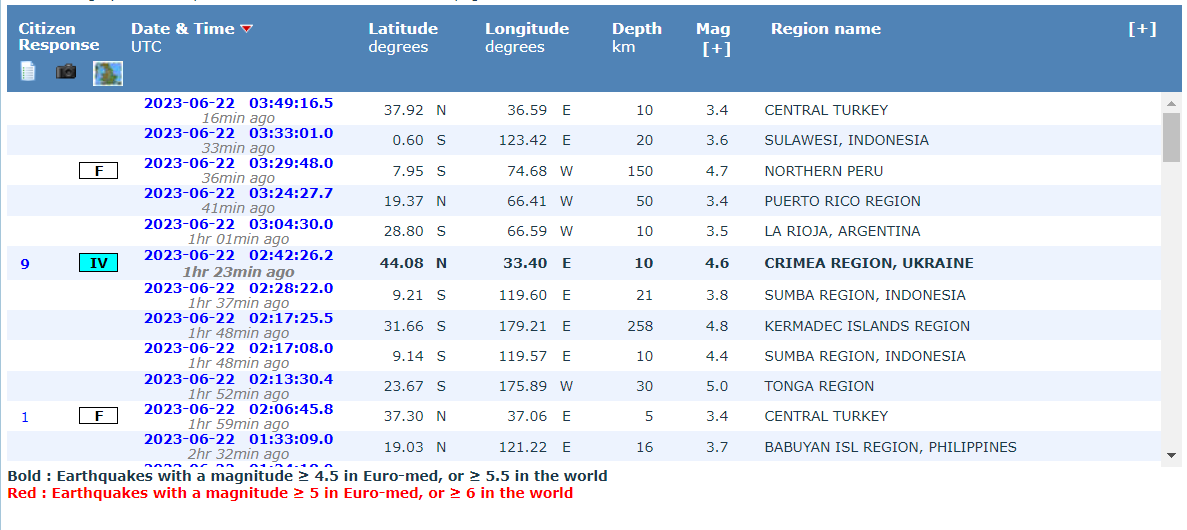Click TONGA REGION region name
Screen dimensions: 1187x530
pos(819,386)
